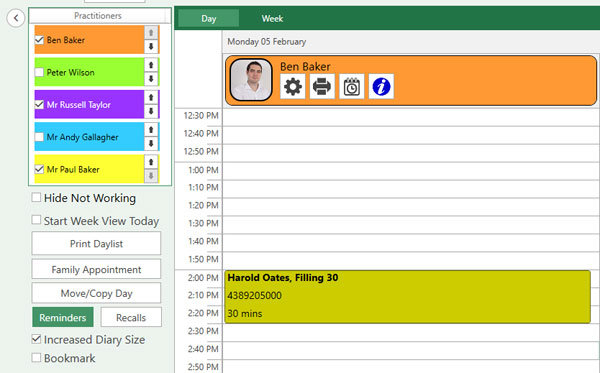Tick the Peter Wilson practitioner checkbox
Viewport: 600px width, 373px height.
[39, 72]
